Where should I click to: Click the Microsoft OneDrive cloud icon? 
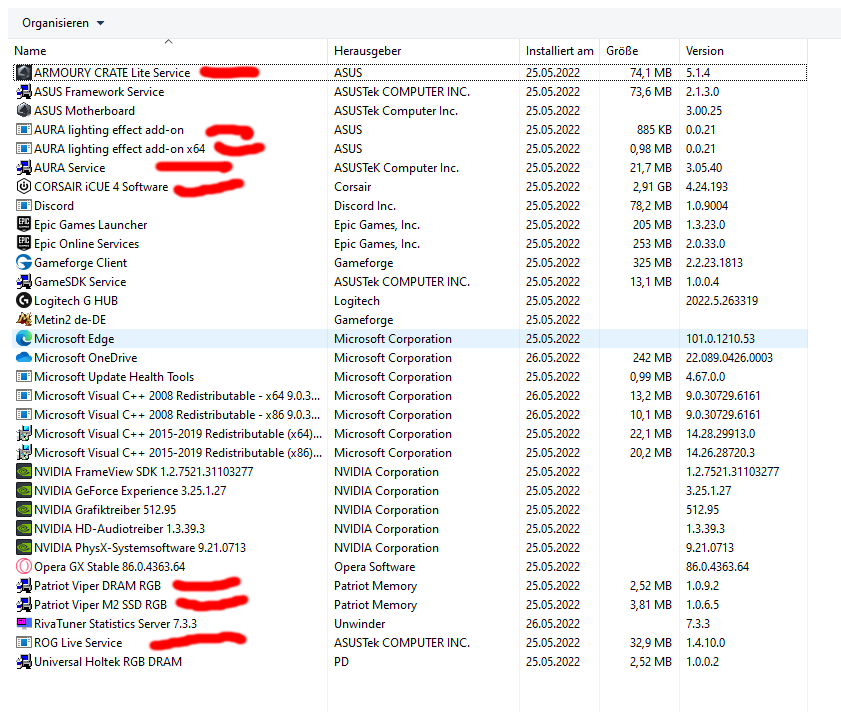(x=24, y=357)
